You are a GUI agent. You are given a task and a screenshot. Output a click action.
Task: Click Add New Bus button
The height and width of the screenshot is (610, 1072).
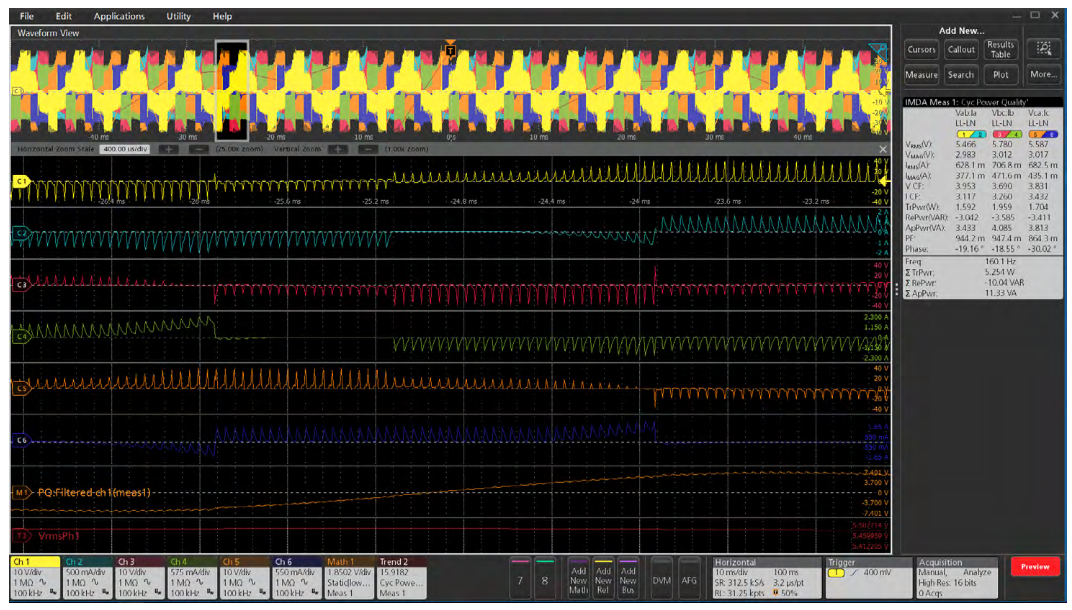pyautogui.click(x=628, y=579)
